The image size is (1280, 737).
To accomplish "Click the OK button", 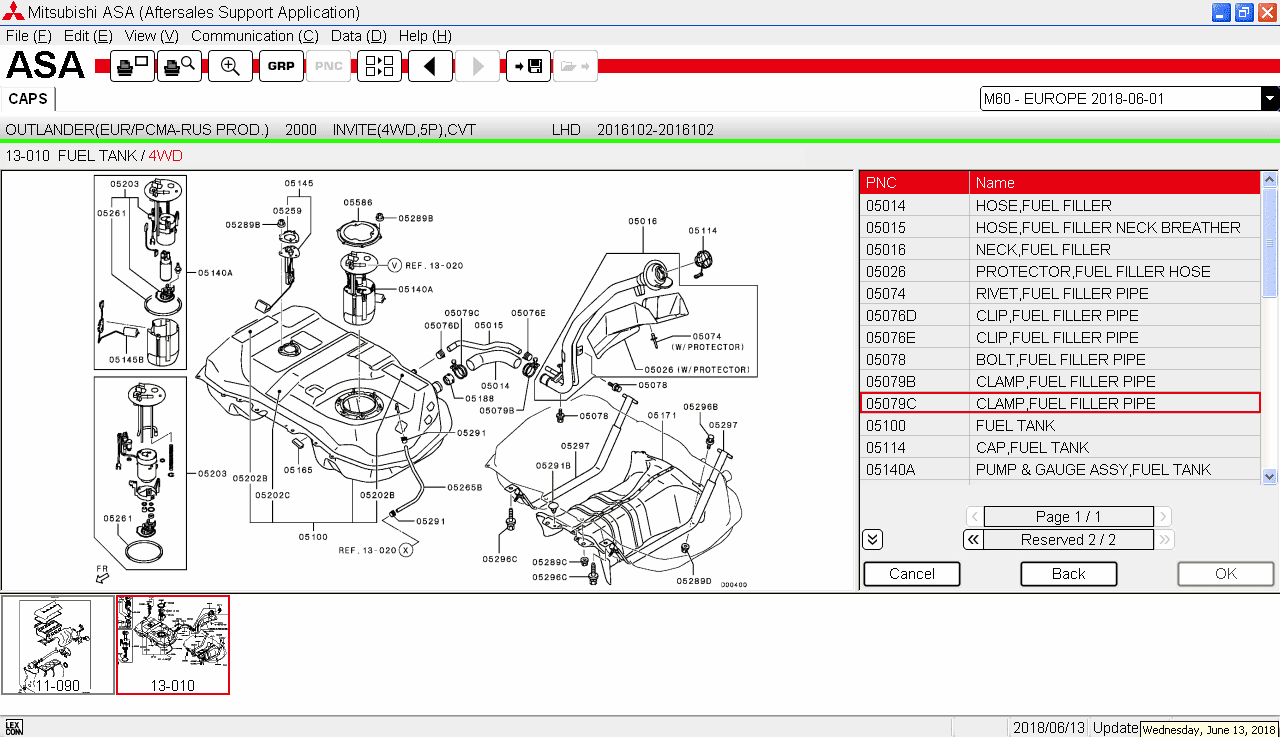I will coord(1226,574).
